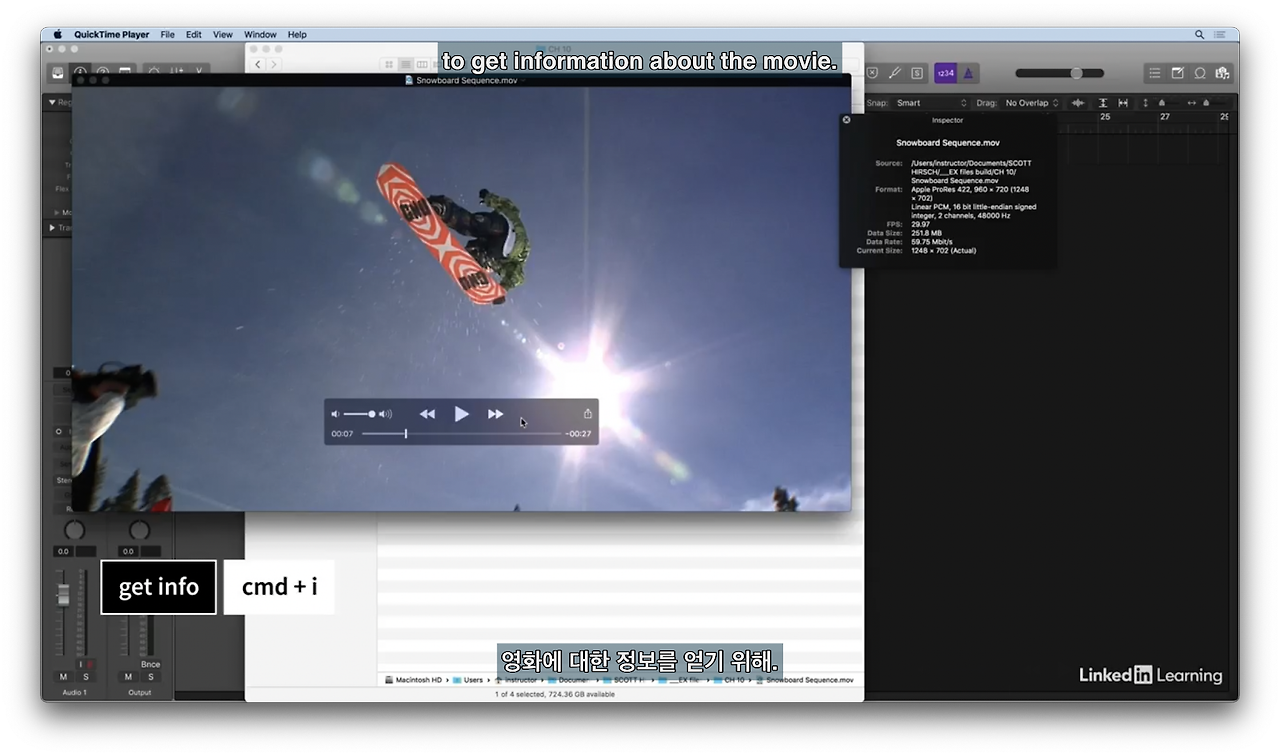Image resolution: width=1280 pixels, height=756 pixels.
Task: Fast forward the QuickTime movie
Action: pos(495,414)
